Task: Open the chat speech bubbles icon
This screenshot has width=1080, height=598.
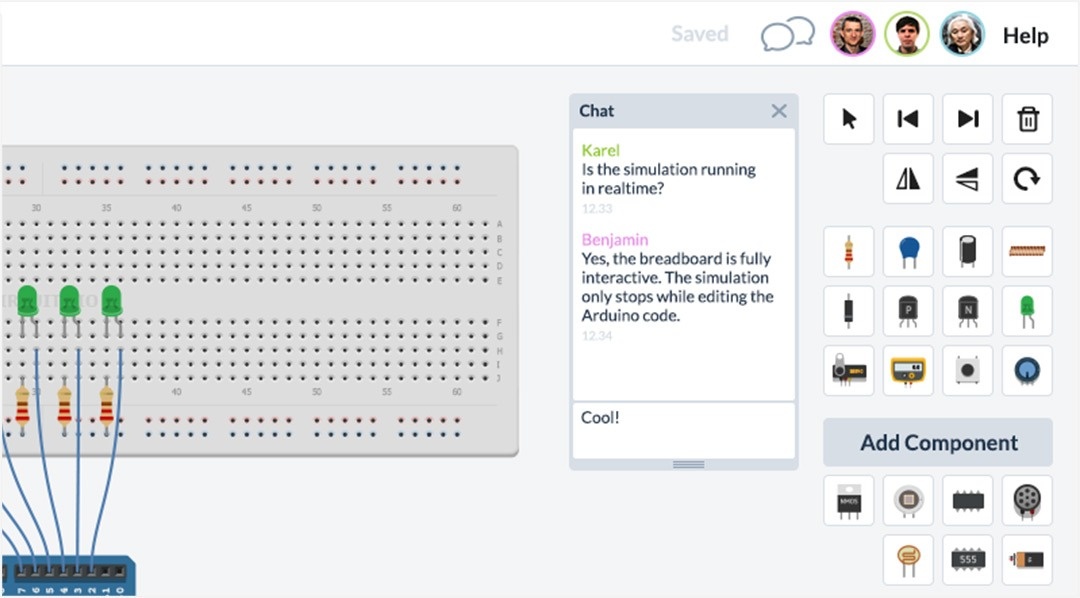Action: [x=787, y=36]
